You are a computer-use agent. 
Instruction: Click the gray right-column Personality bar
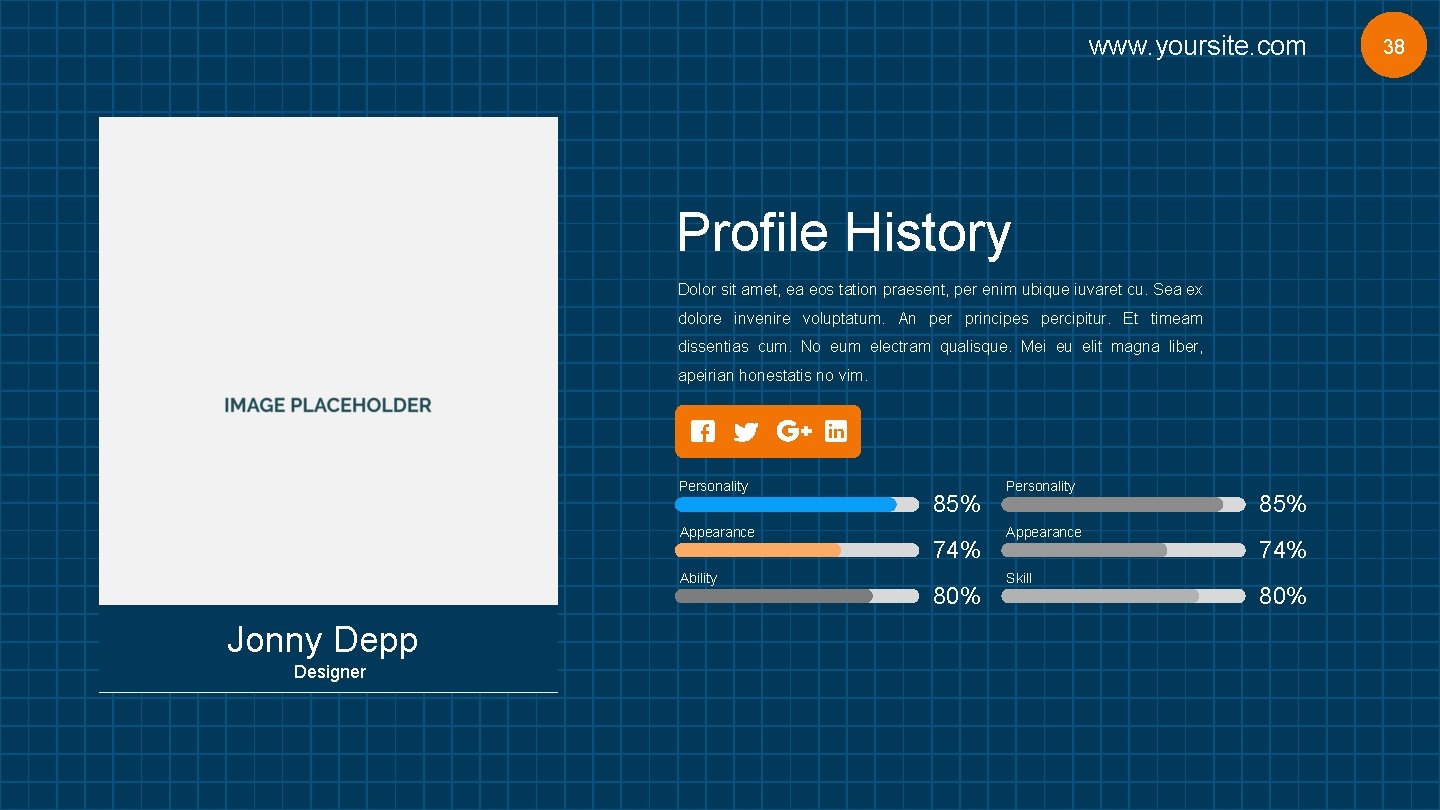click(x=1123, y=504)
